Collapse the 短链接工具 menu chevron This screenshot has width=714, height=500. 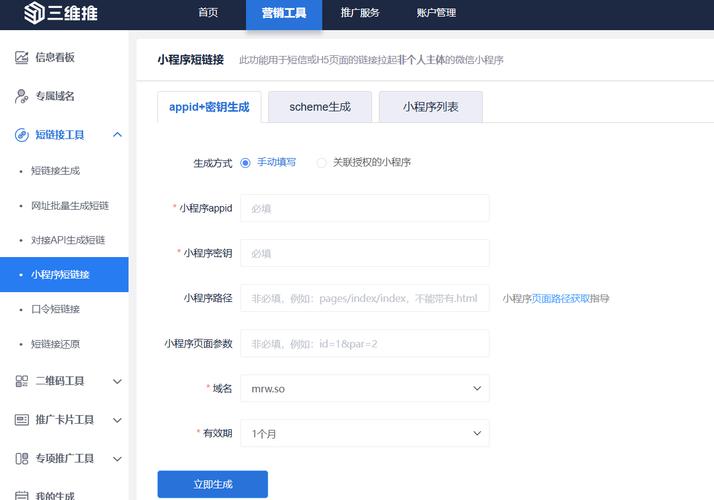pos(117,135)
